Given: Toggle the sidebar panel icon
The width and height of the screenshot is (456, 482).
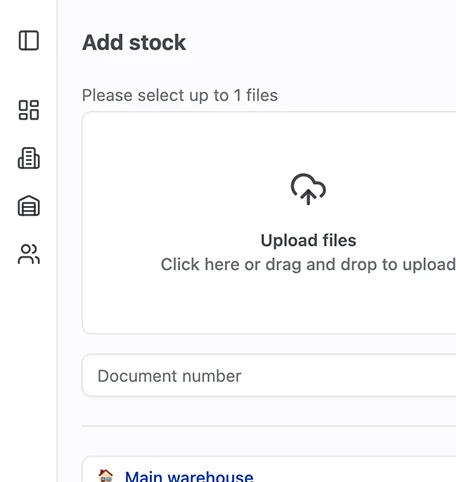Looking at the screenshot, I should tap(29, 40).
